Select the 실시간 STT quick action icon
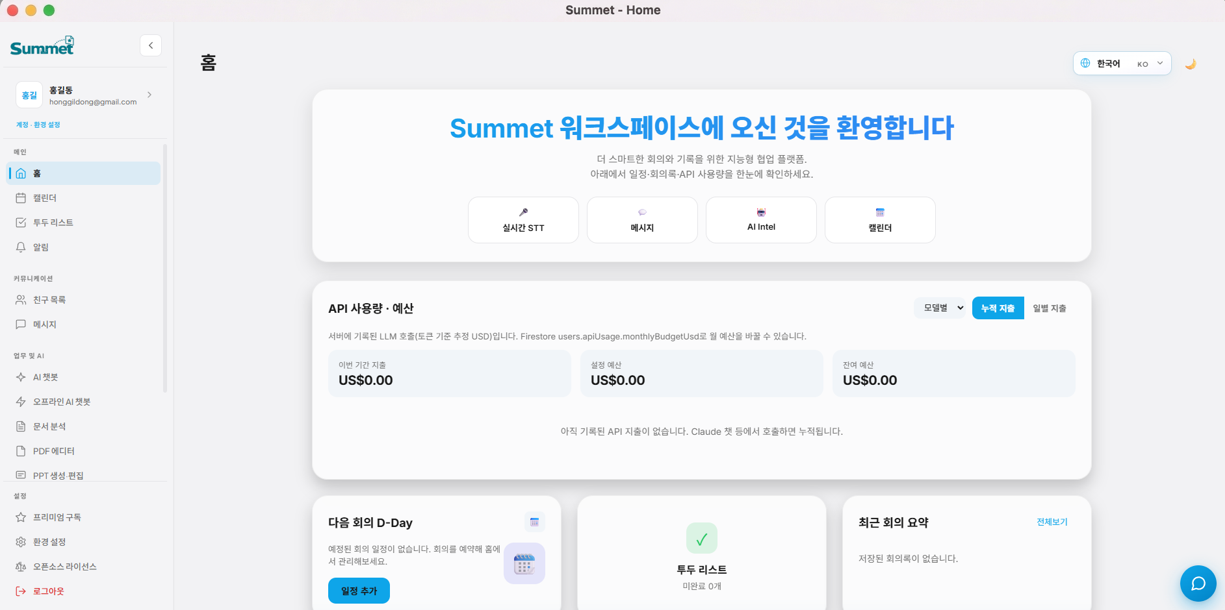The height and width of the screenshot is (610, 1225). coord(523,213)
